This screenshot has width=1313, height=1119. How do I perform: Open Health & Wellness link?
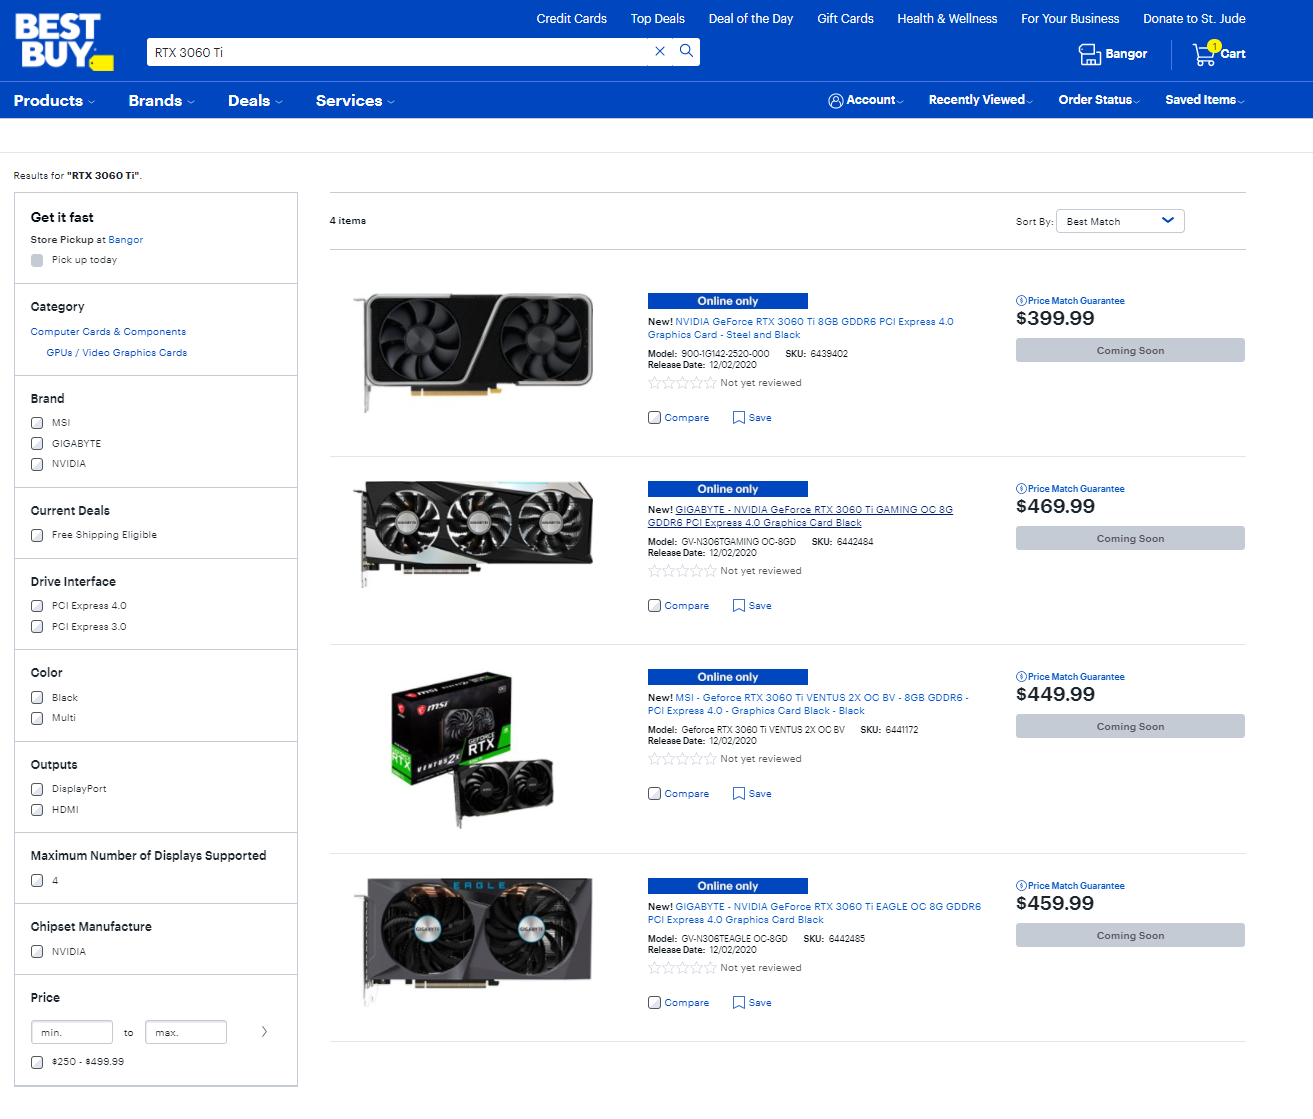[x=947, y=19]
